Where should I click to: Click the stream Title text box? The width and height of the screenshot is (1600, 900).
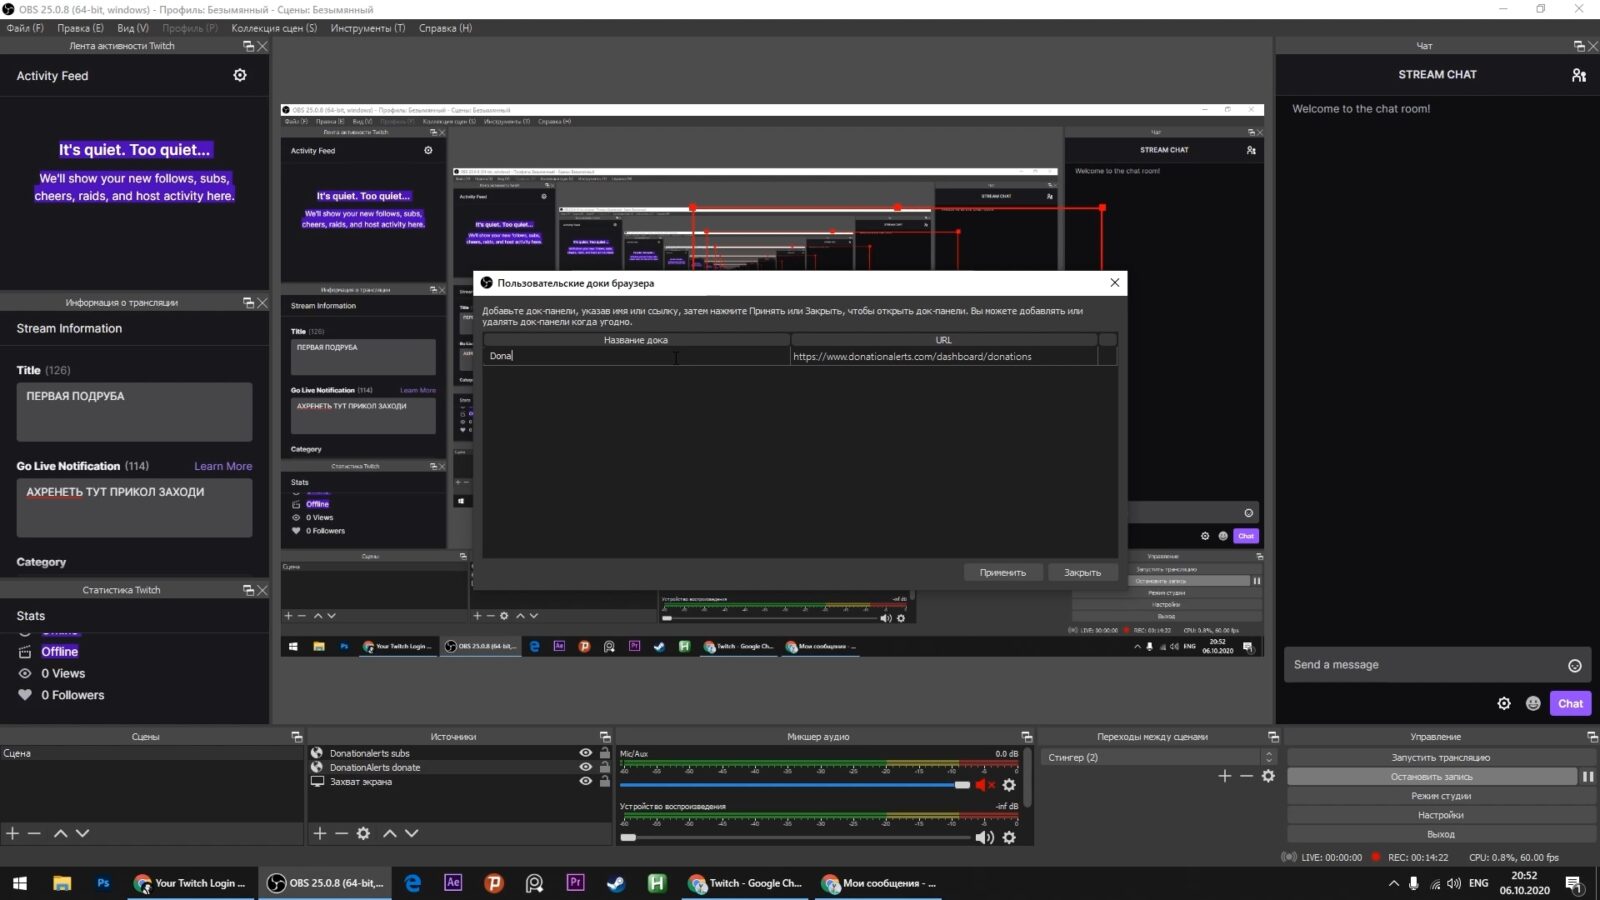point(134,412)
